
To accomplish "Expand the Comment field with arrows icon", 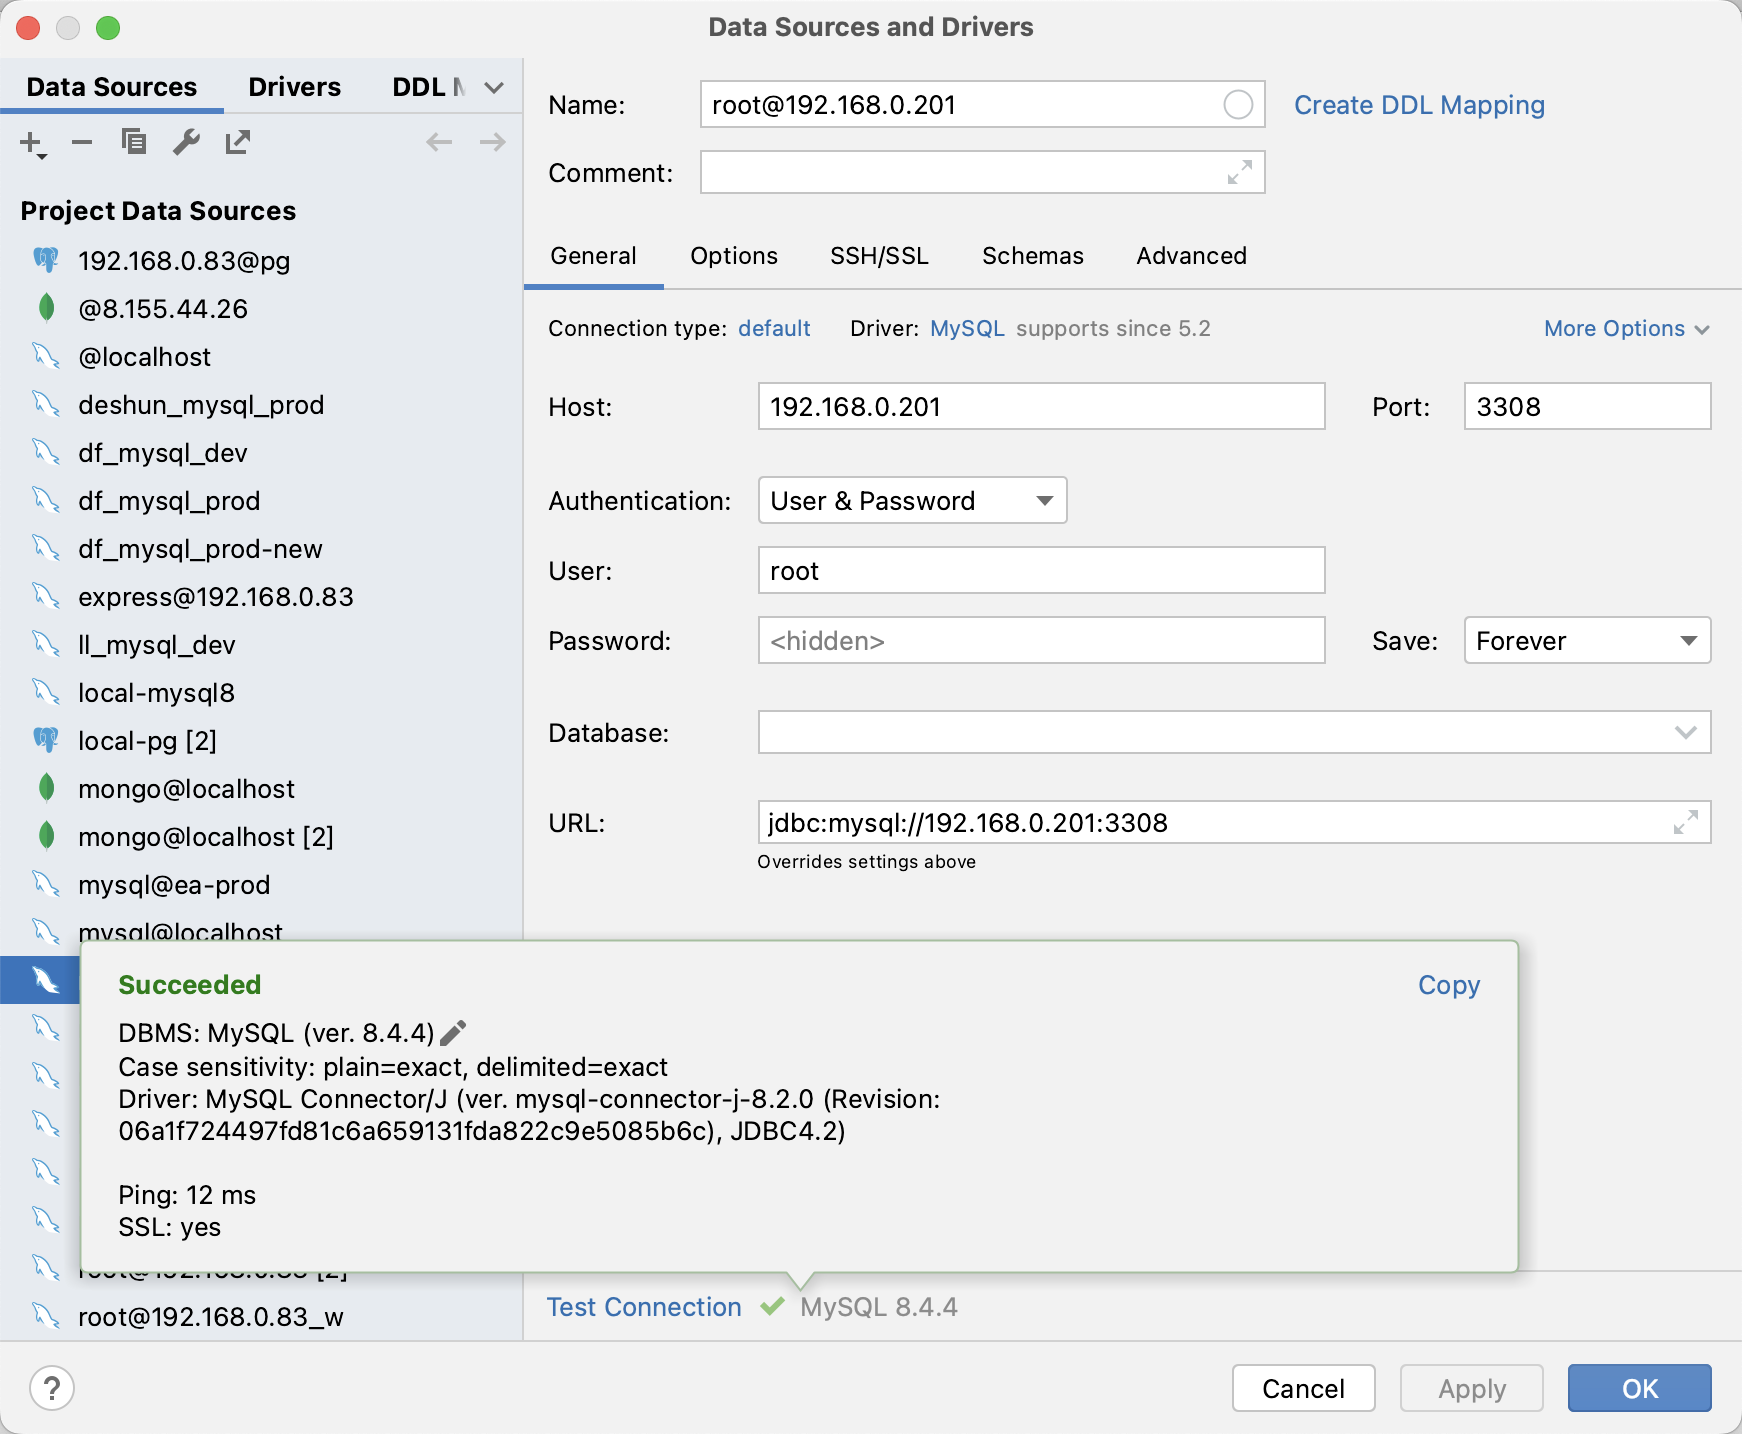I will [1239, 173].
